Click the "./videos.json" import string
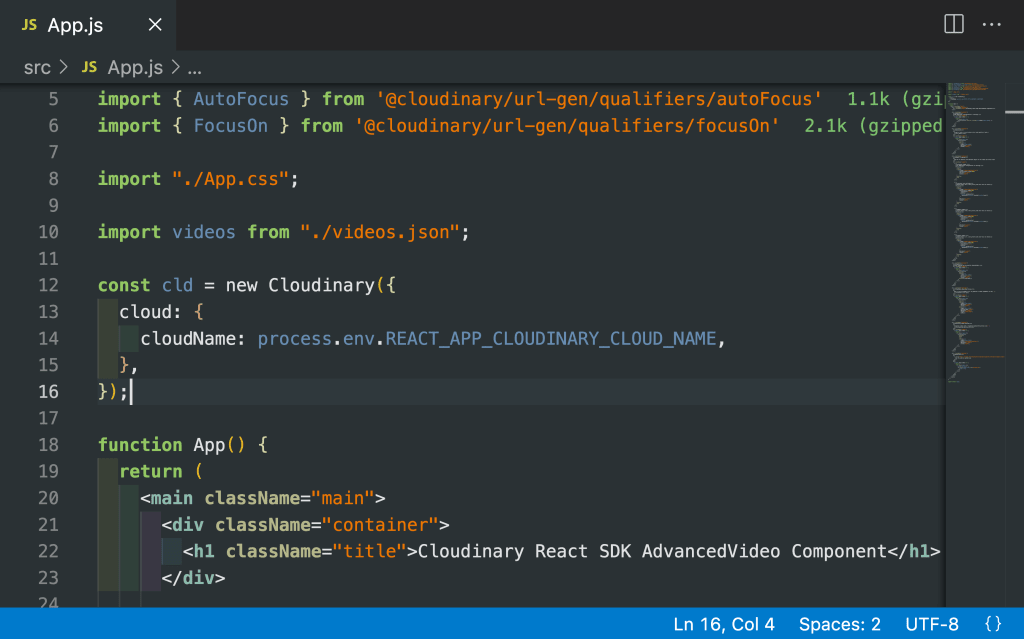 (x=380, y=232)
